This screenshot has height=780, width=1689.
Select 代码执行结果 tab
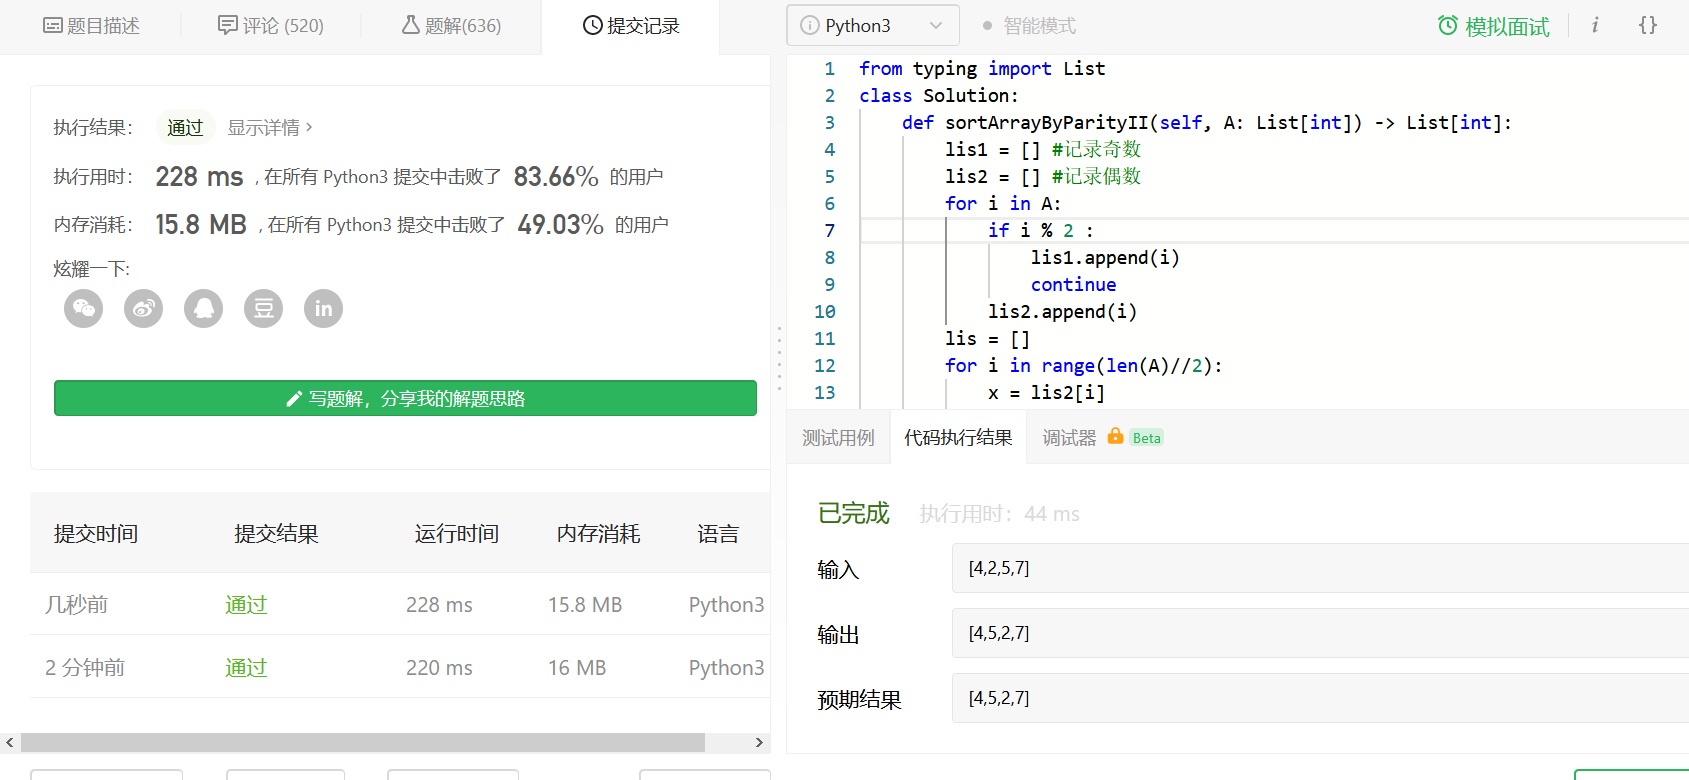(x=958, y=438)
